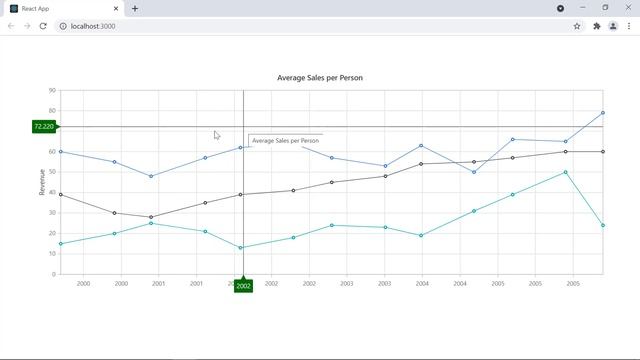Click the dark series first point at 39
Viewport: 640px width, 360px height.
(x=61, y=195)
